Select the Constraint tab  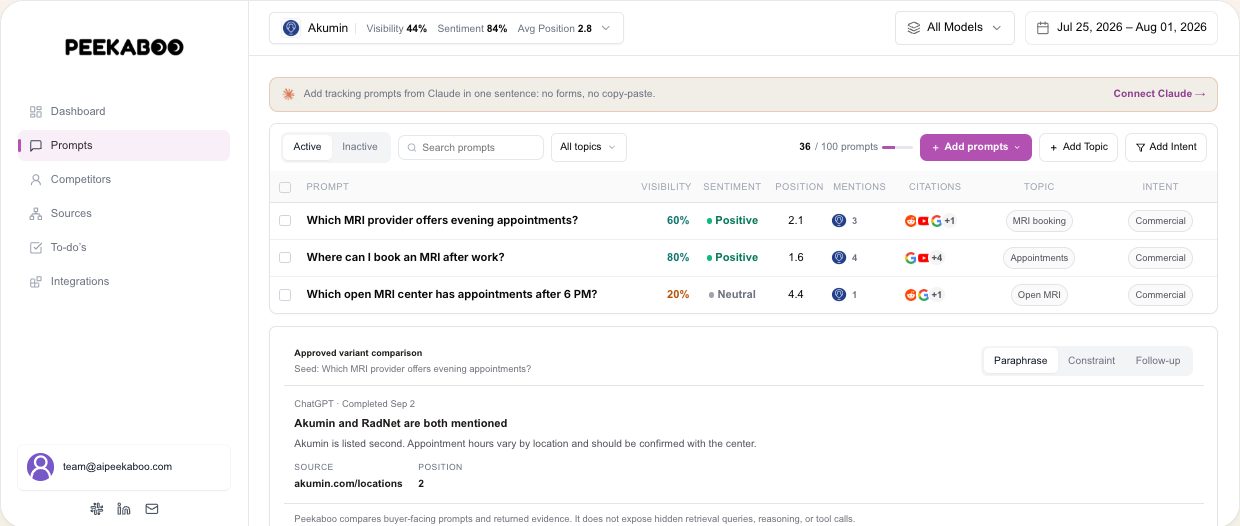[1091, 361]
